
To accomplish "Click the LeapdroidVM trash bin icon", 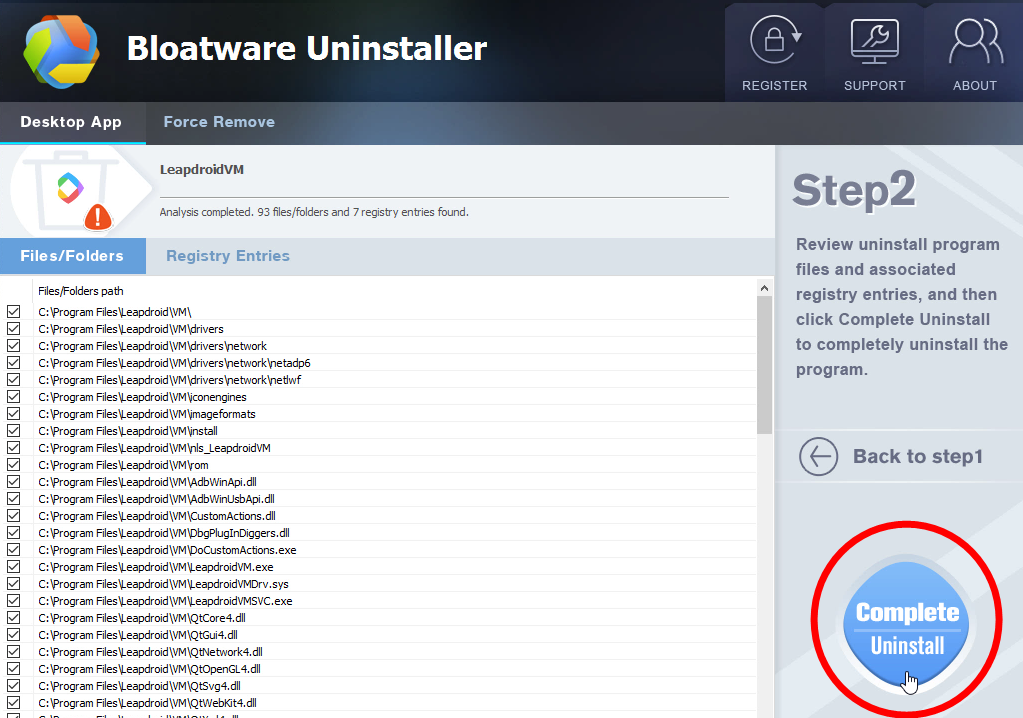I will tap(70, 190).
